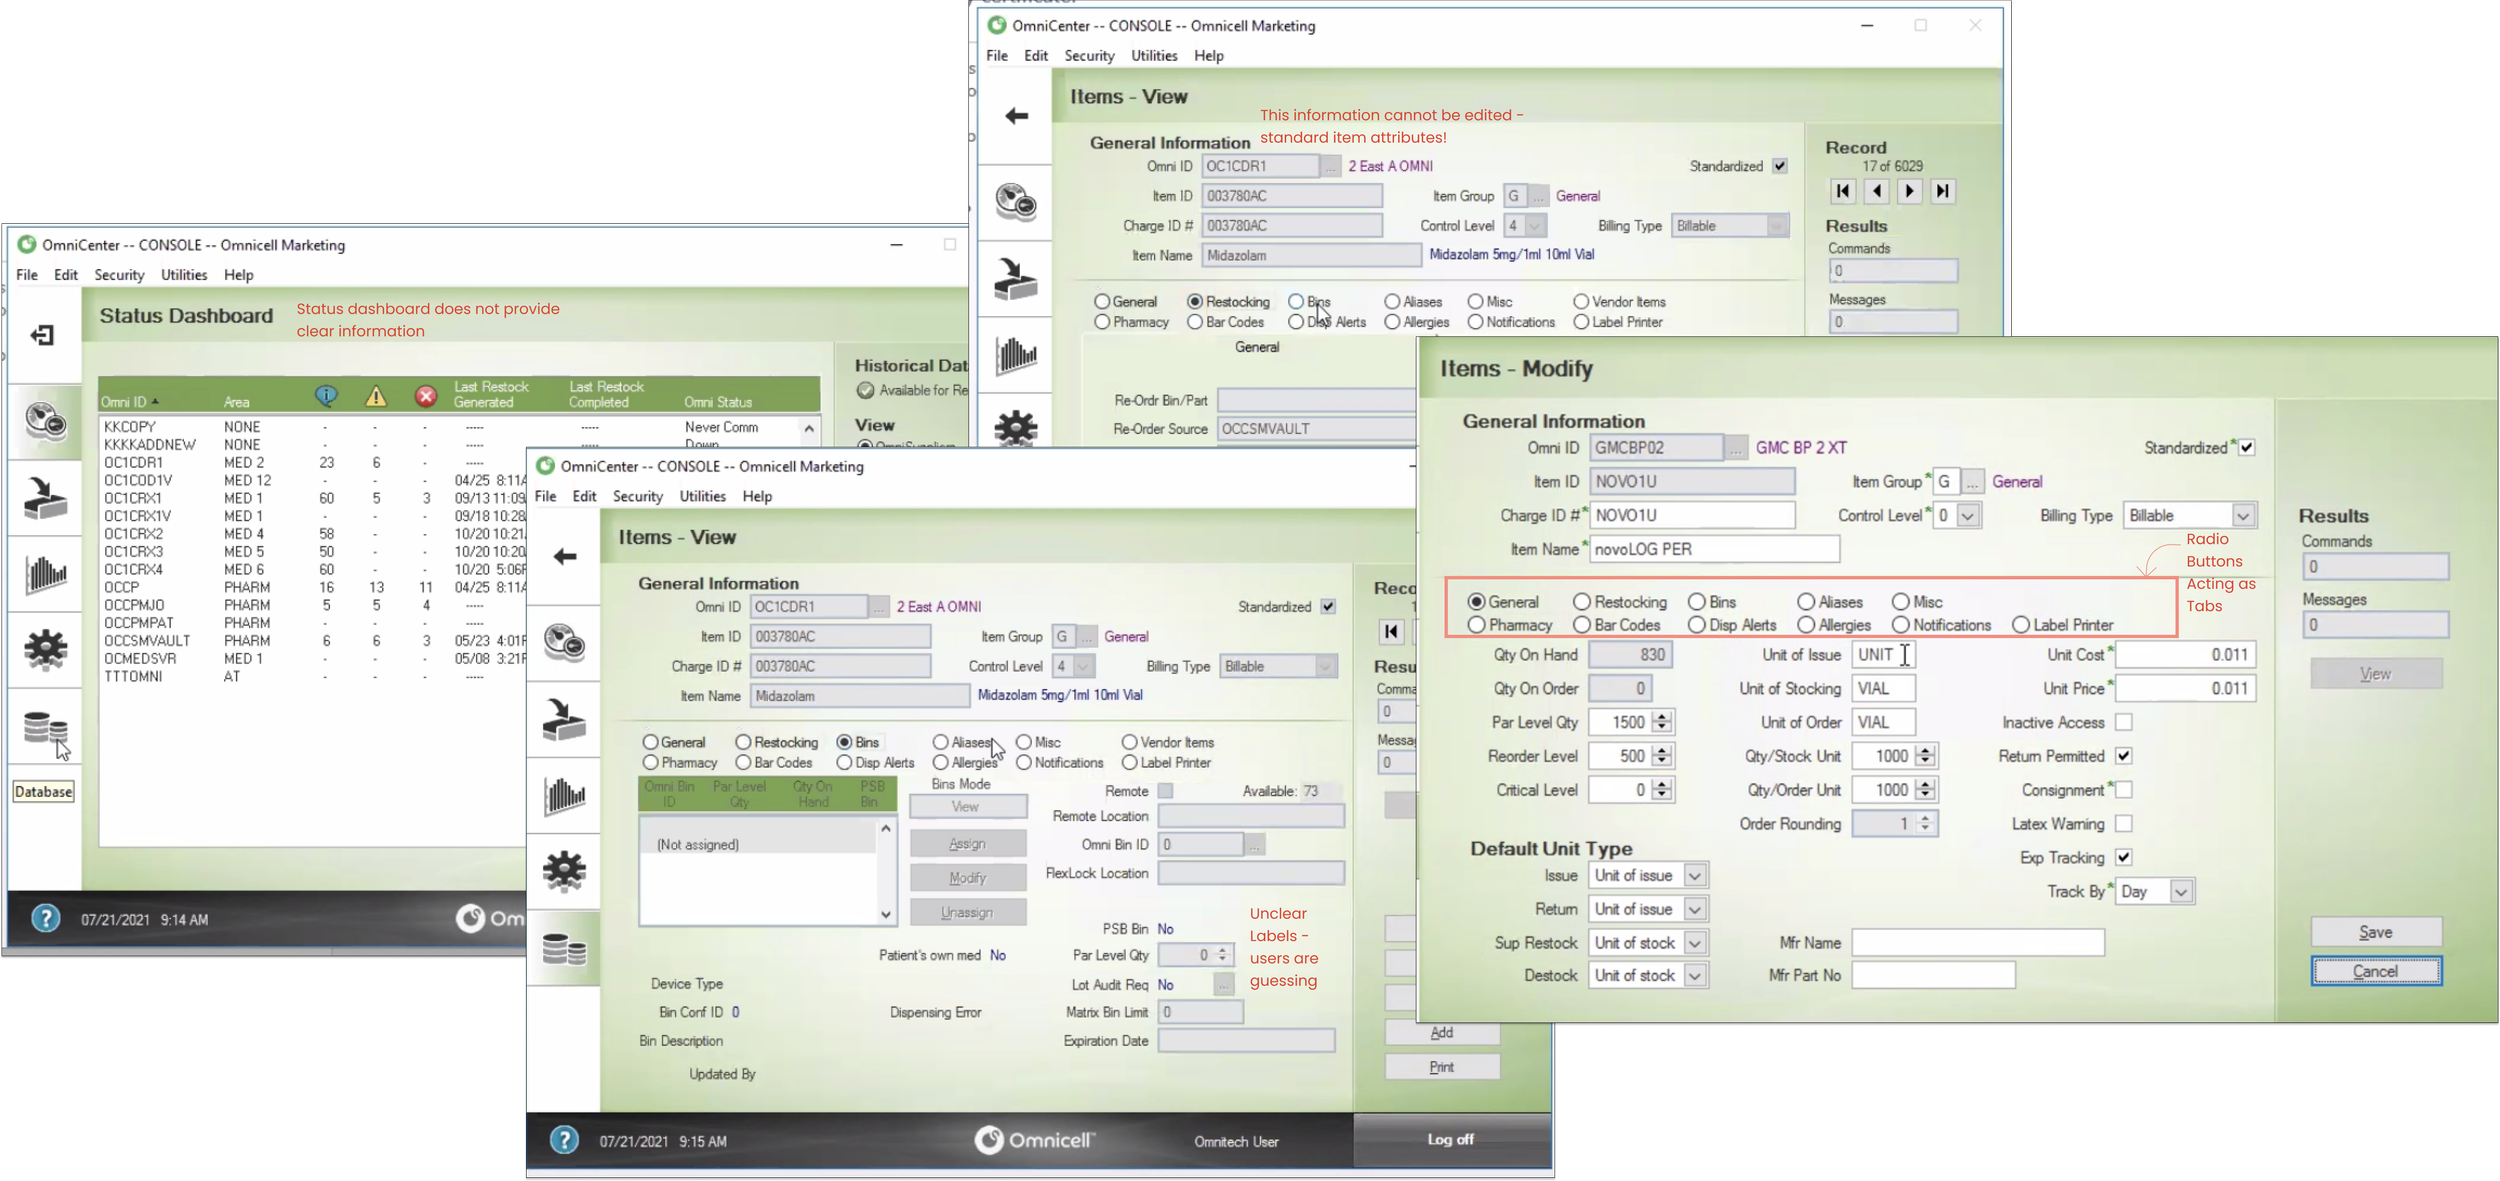Open the gauge icon in upper Items - View sidebar
The image size is (2500, 1181).
tap(1016, 202)
